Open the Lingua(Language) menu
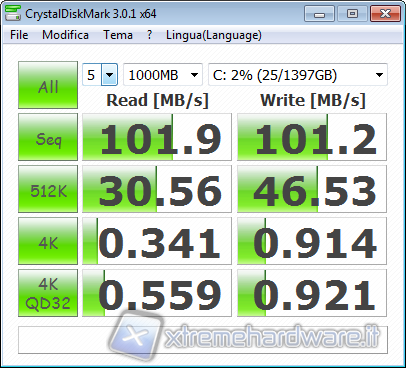This screenshot has width=406, height=368. coord(214,35)
